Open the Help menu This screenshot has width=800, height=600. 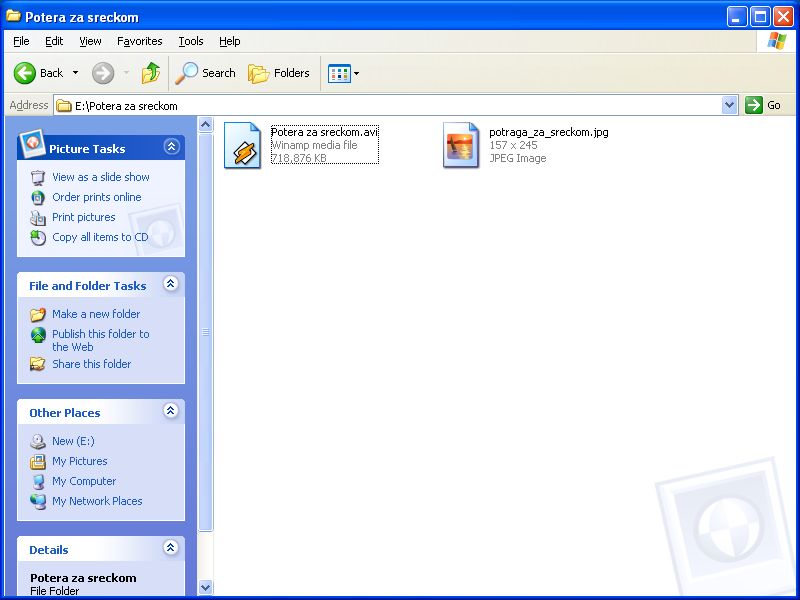click(x=230, y=41)
